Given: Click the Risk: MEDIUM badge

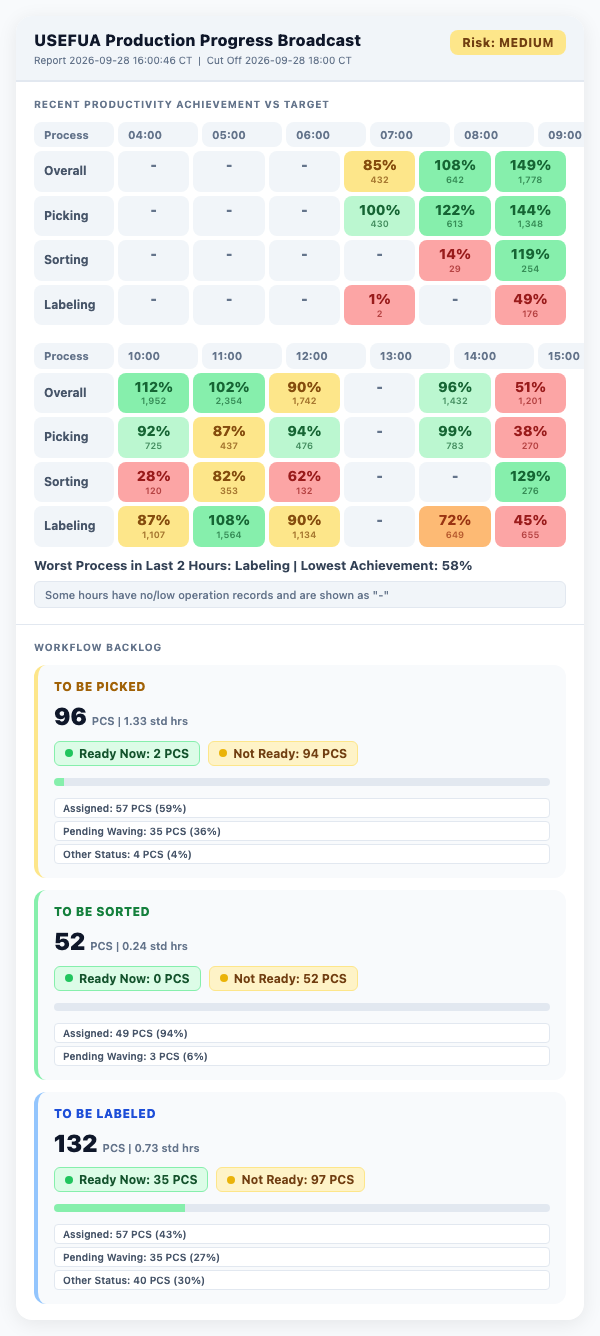Looking at the screenshot, I should [x=508, y=43].
